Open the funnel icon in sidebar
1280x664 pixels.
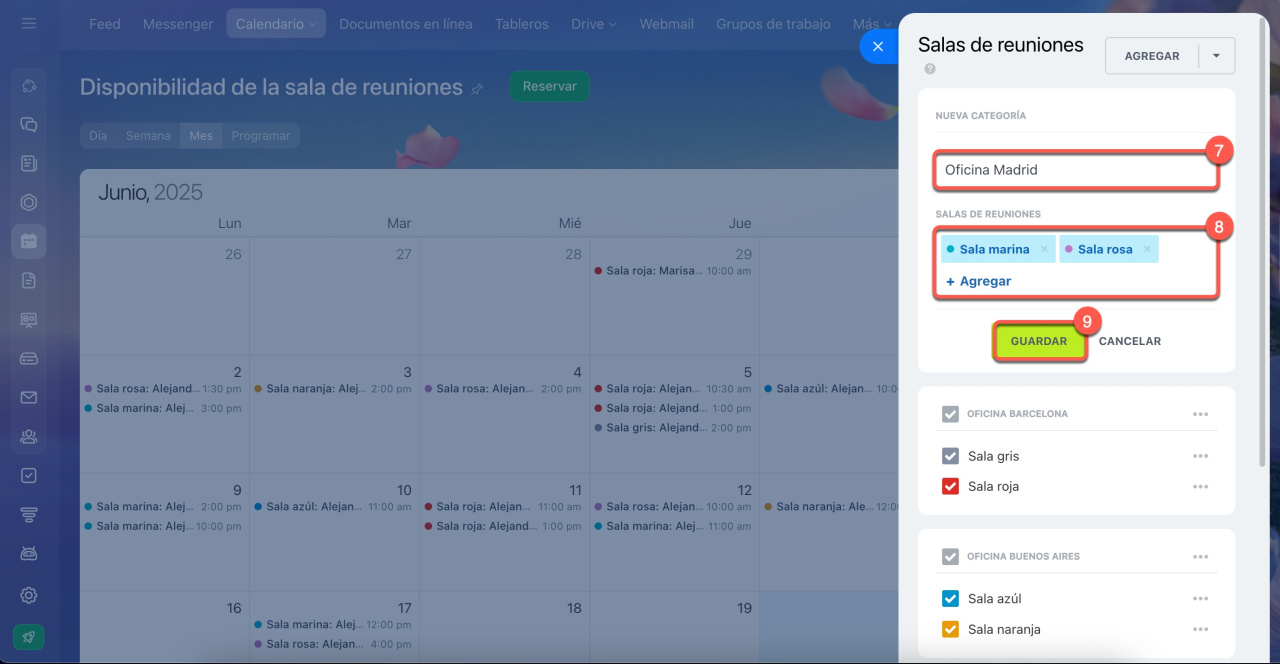click(x=29, y=515)
